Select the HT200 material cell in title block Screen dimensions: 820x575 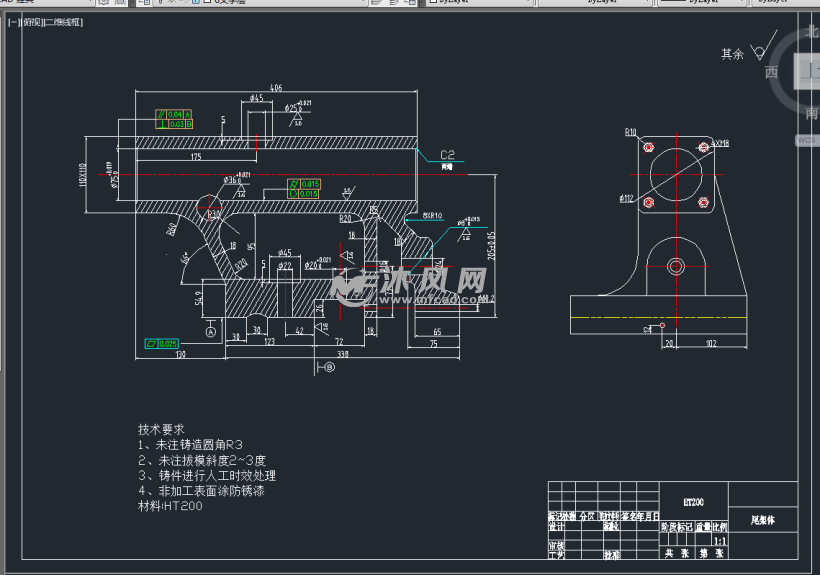pos(693,503)
